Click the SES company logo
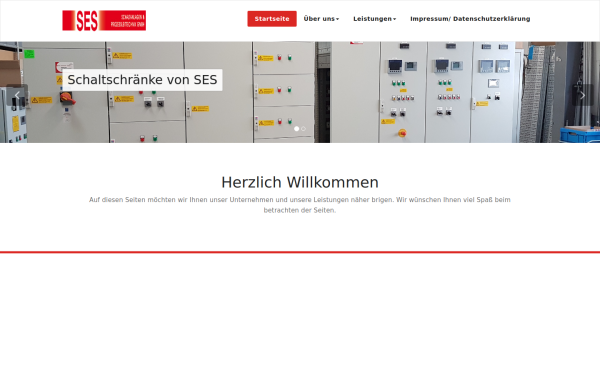Viewport: 600px width, 375px height. click(104, 20)
